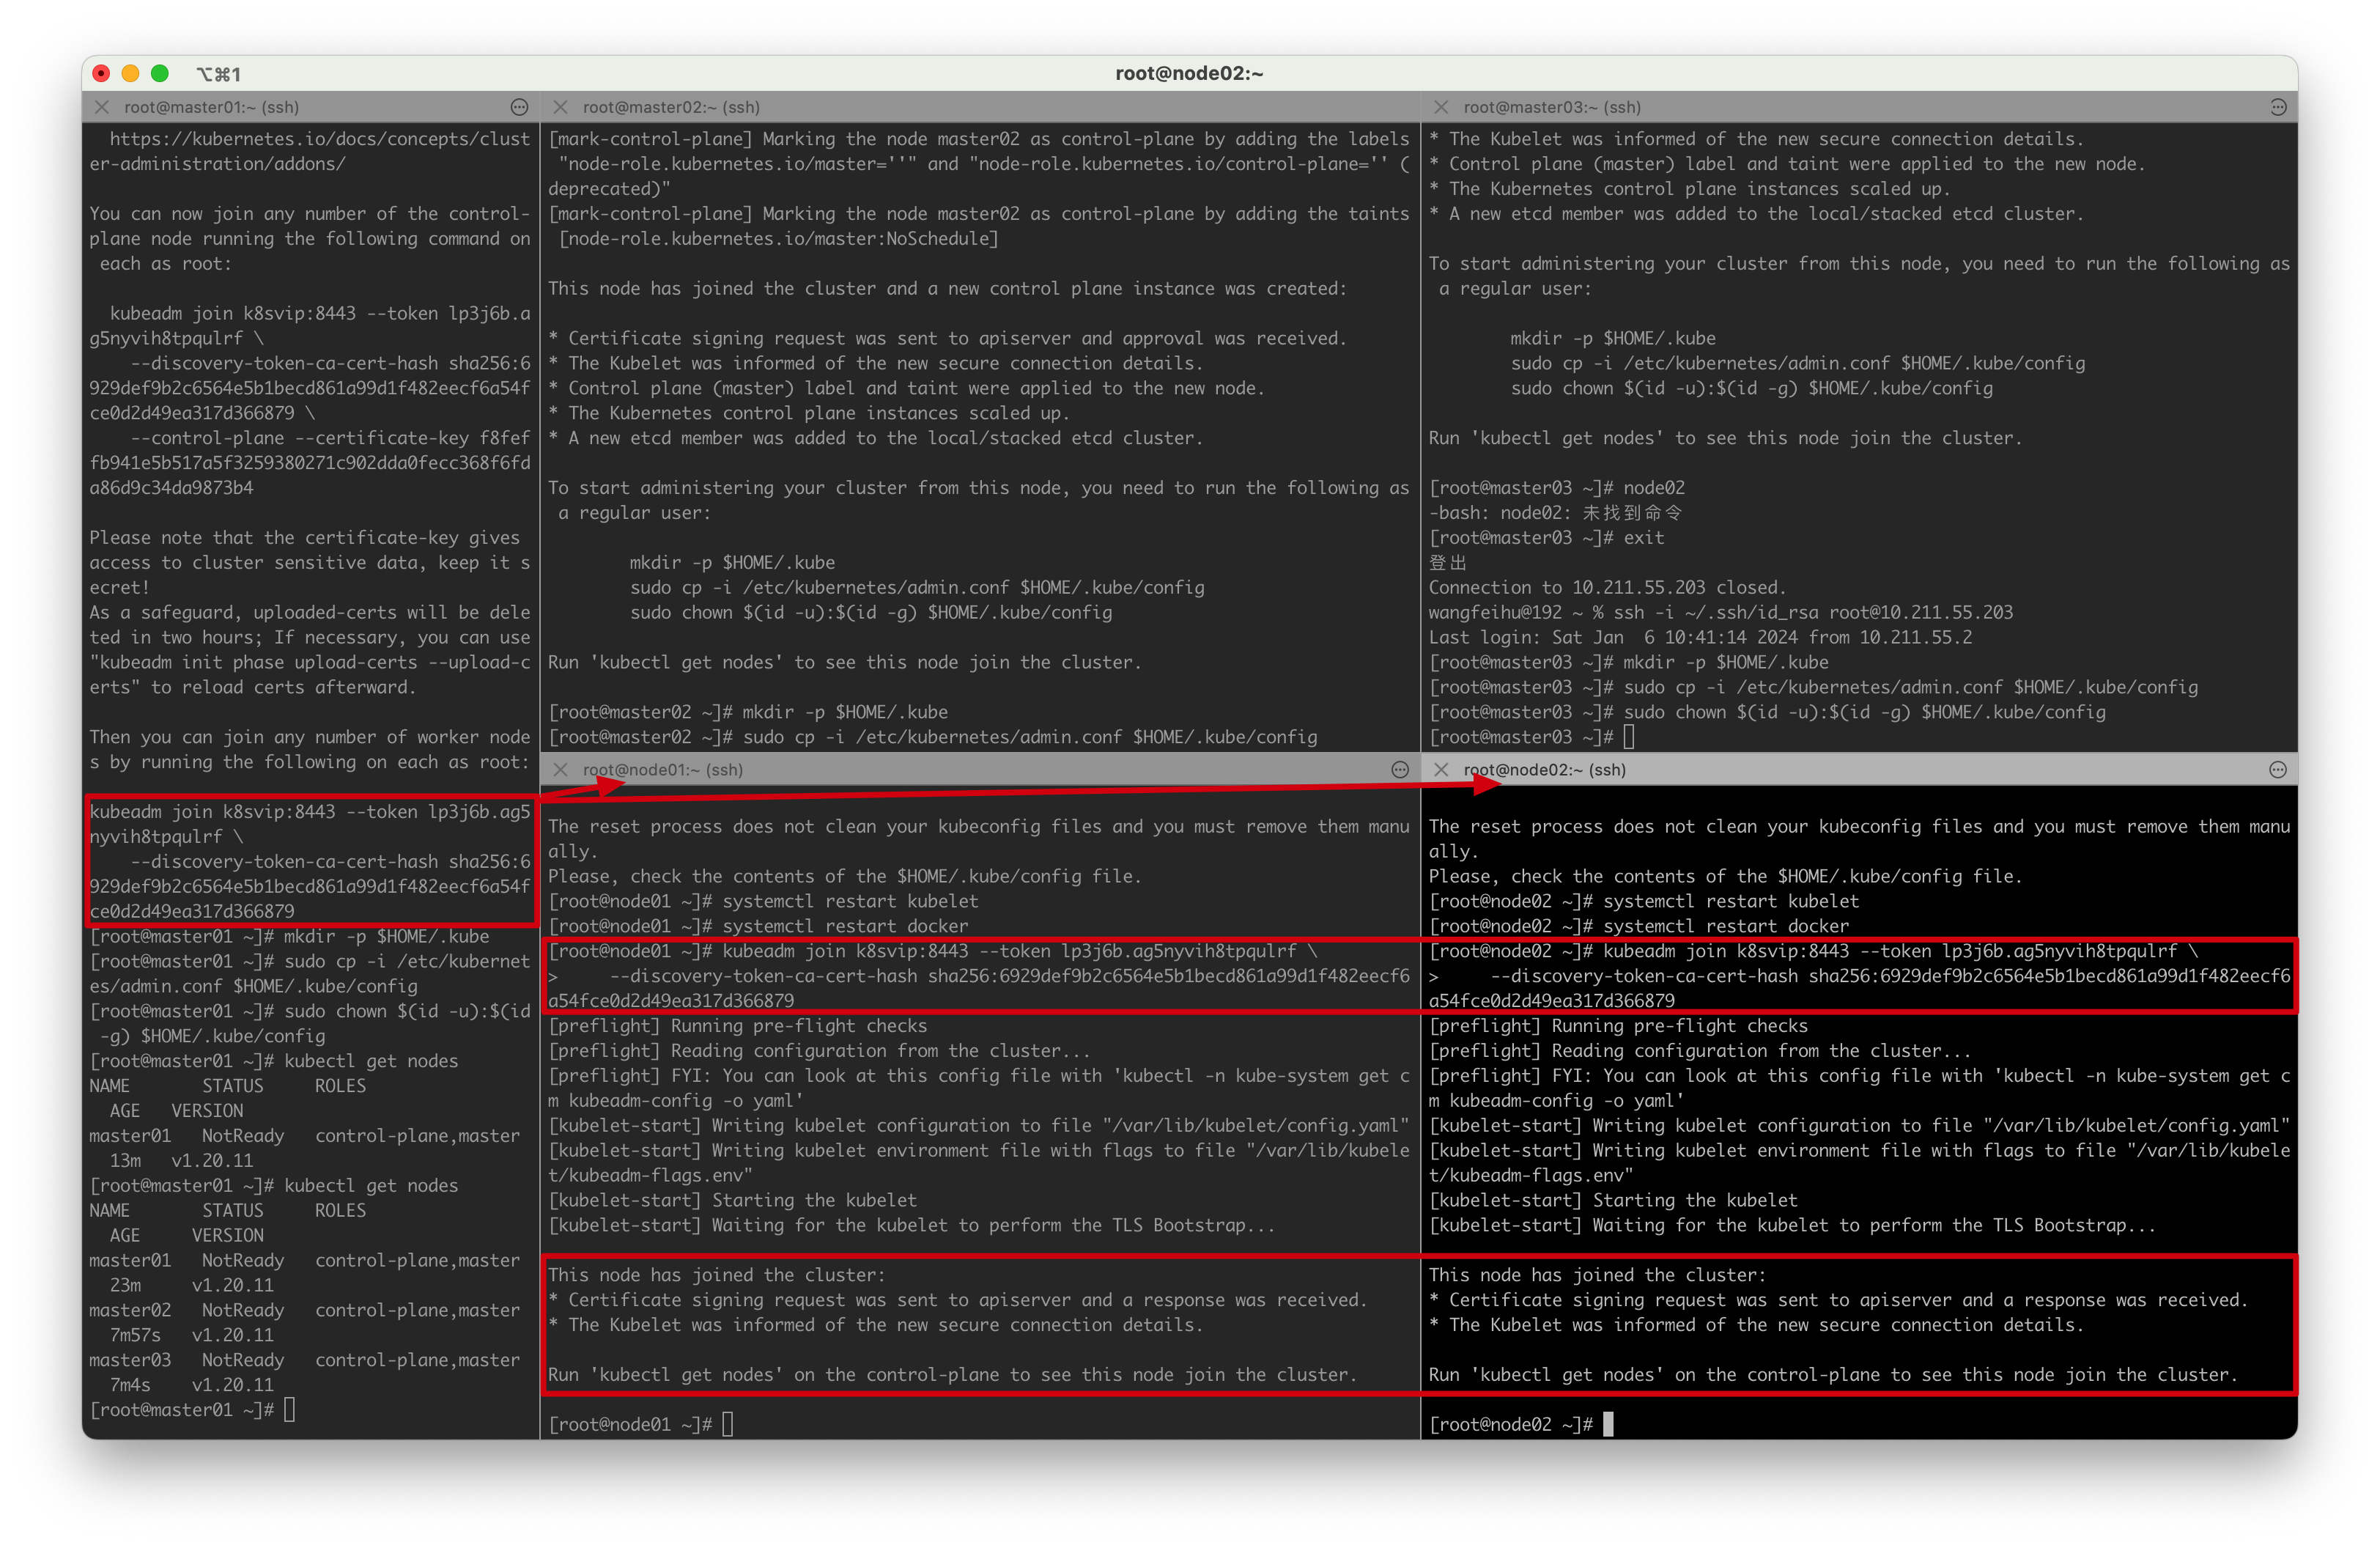Viewport: 2380px width, 1548px height.
Task: Close the root@master01 split pane
Action: (102, 107)
